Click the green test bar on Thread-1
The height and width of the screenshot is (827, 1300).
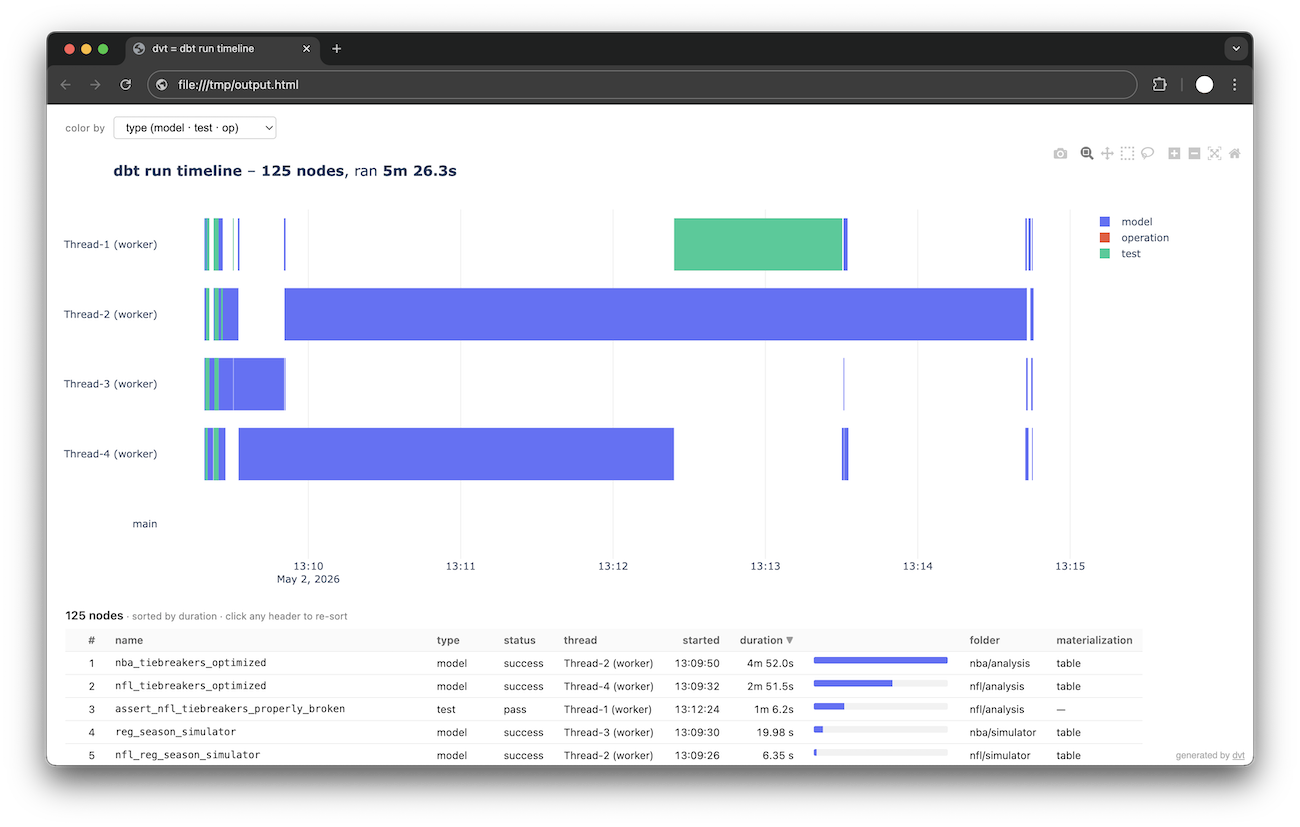click(758, 244)
